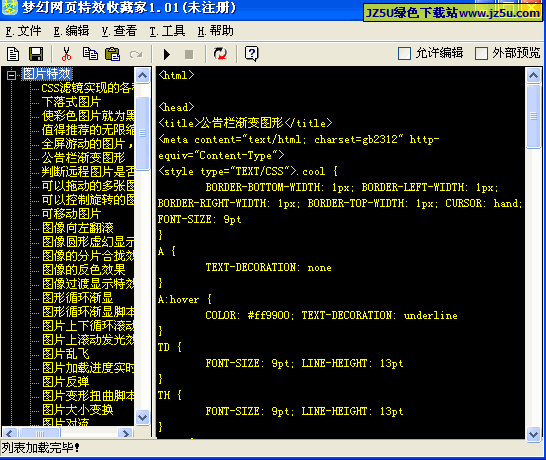Select the 图片特效 root tree item
This screenshot has height=460, width=546.
tap(47, 74)
